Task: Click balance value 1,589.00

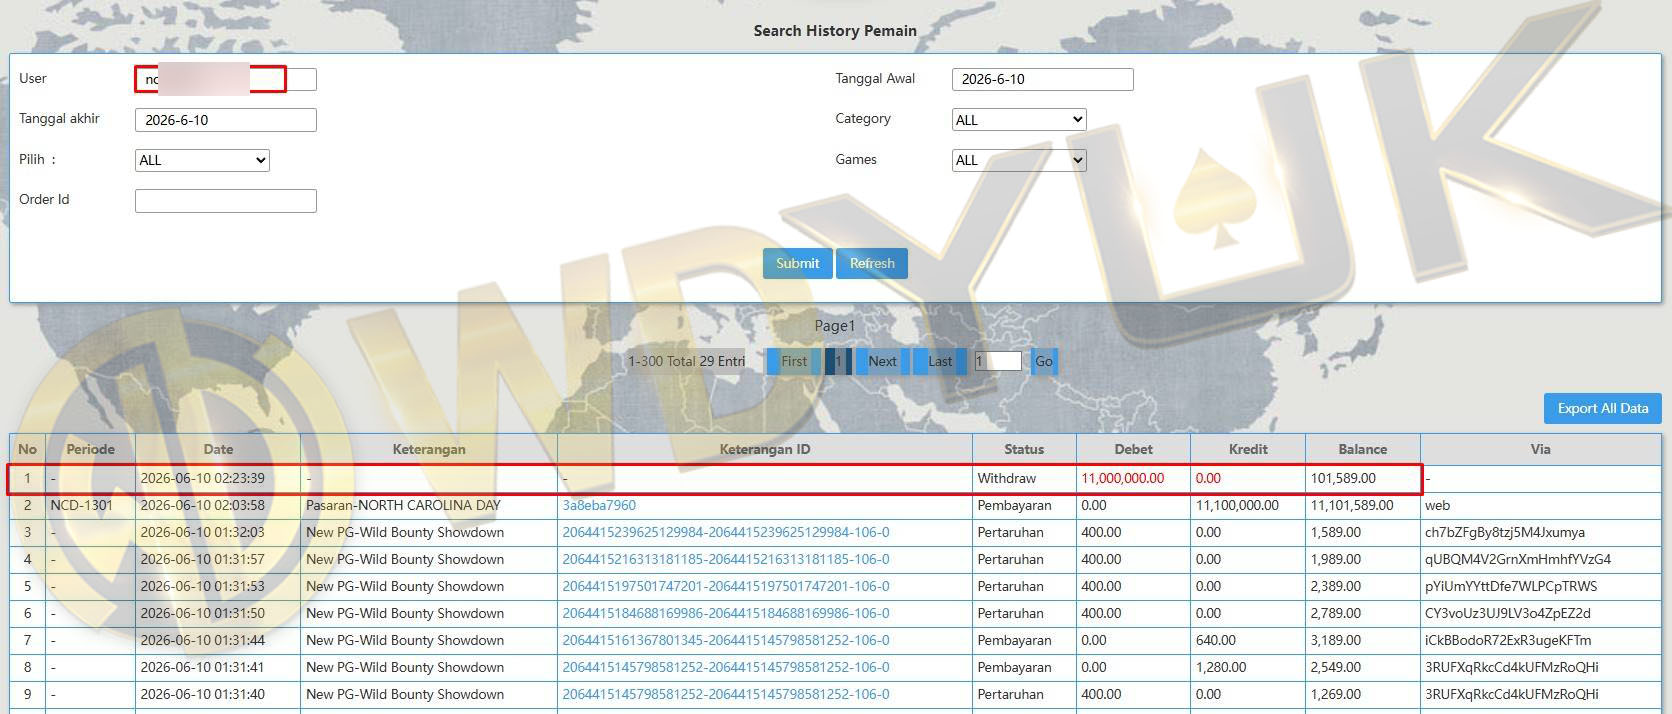Action: (1335, 532)
